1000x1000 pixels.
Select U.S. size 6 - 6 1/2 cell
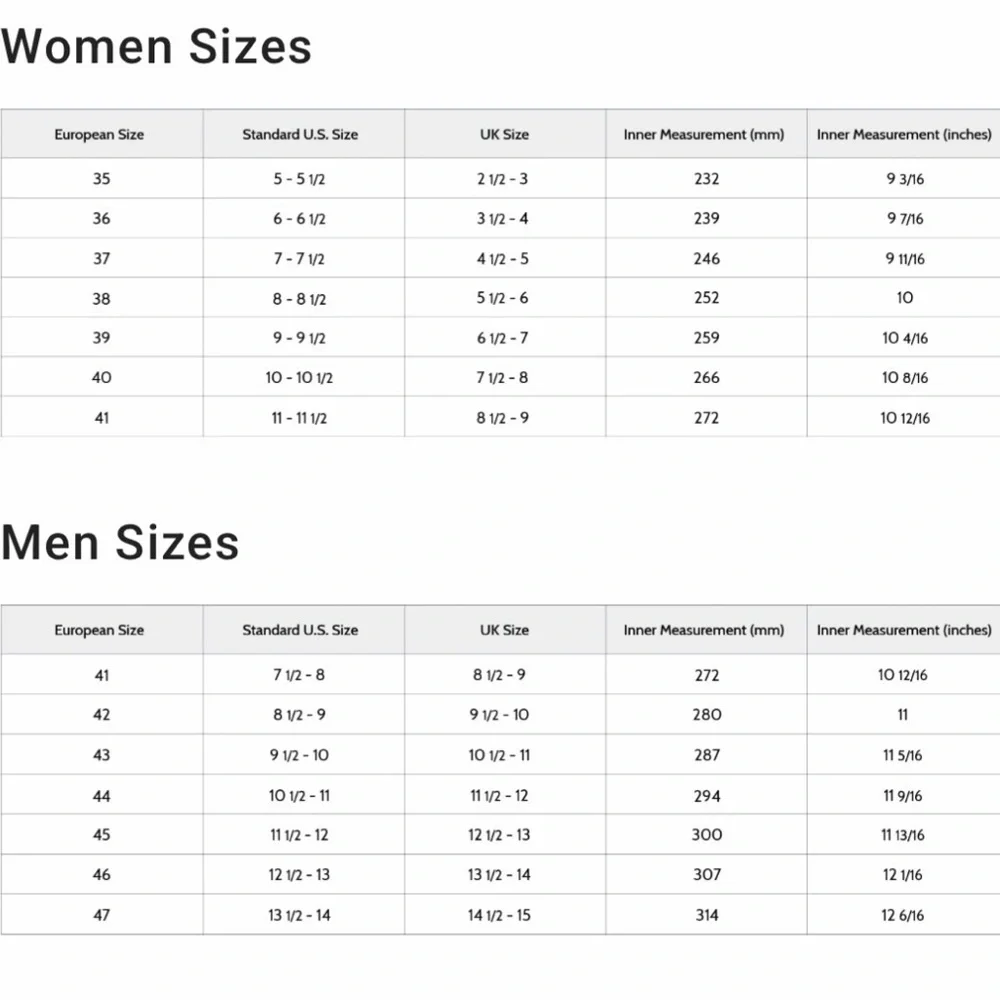click(300, 219)
